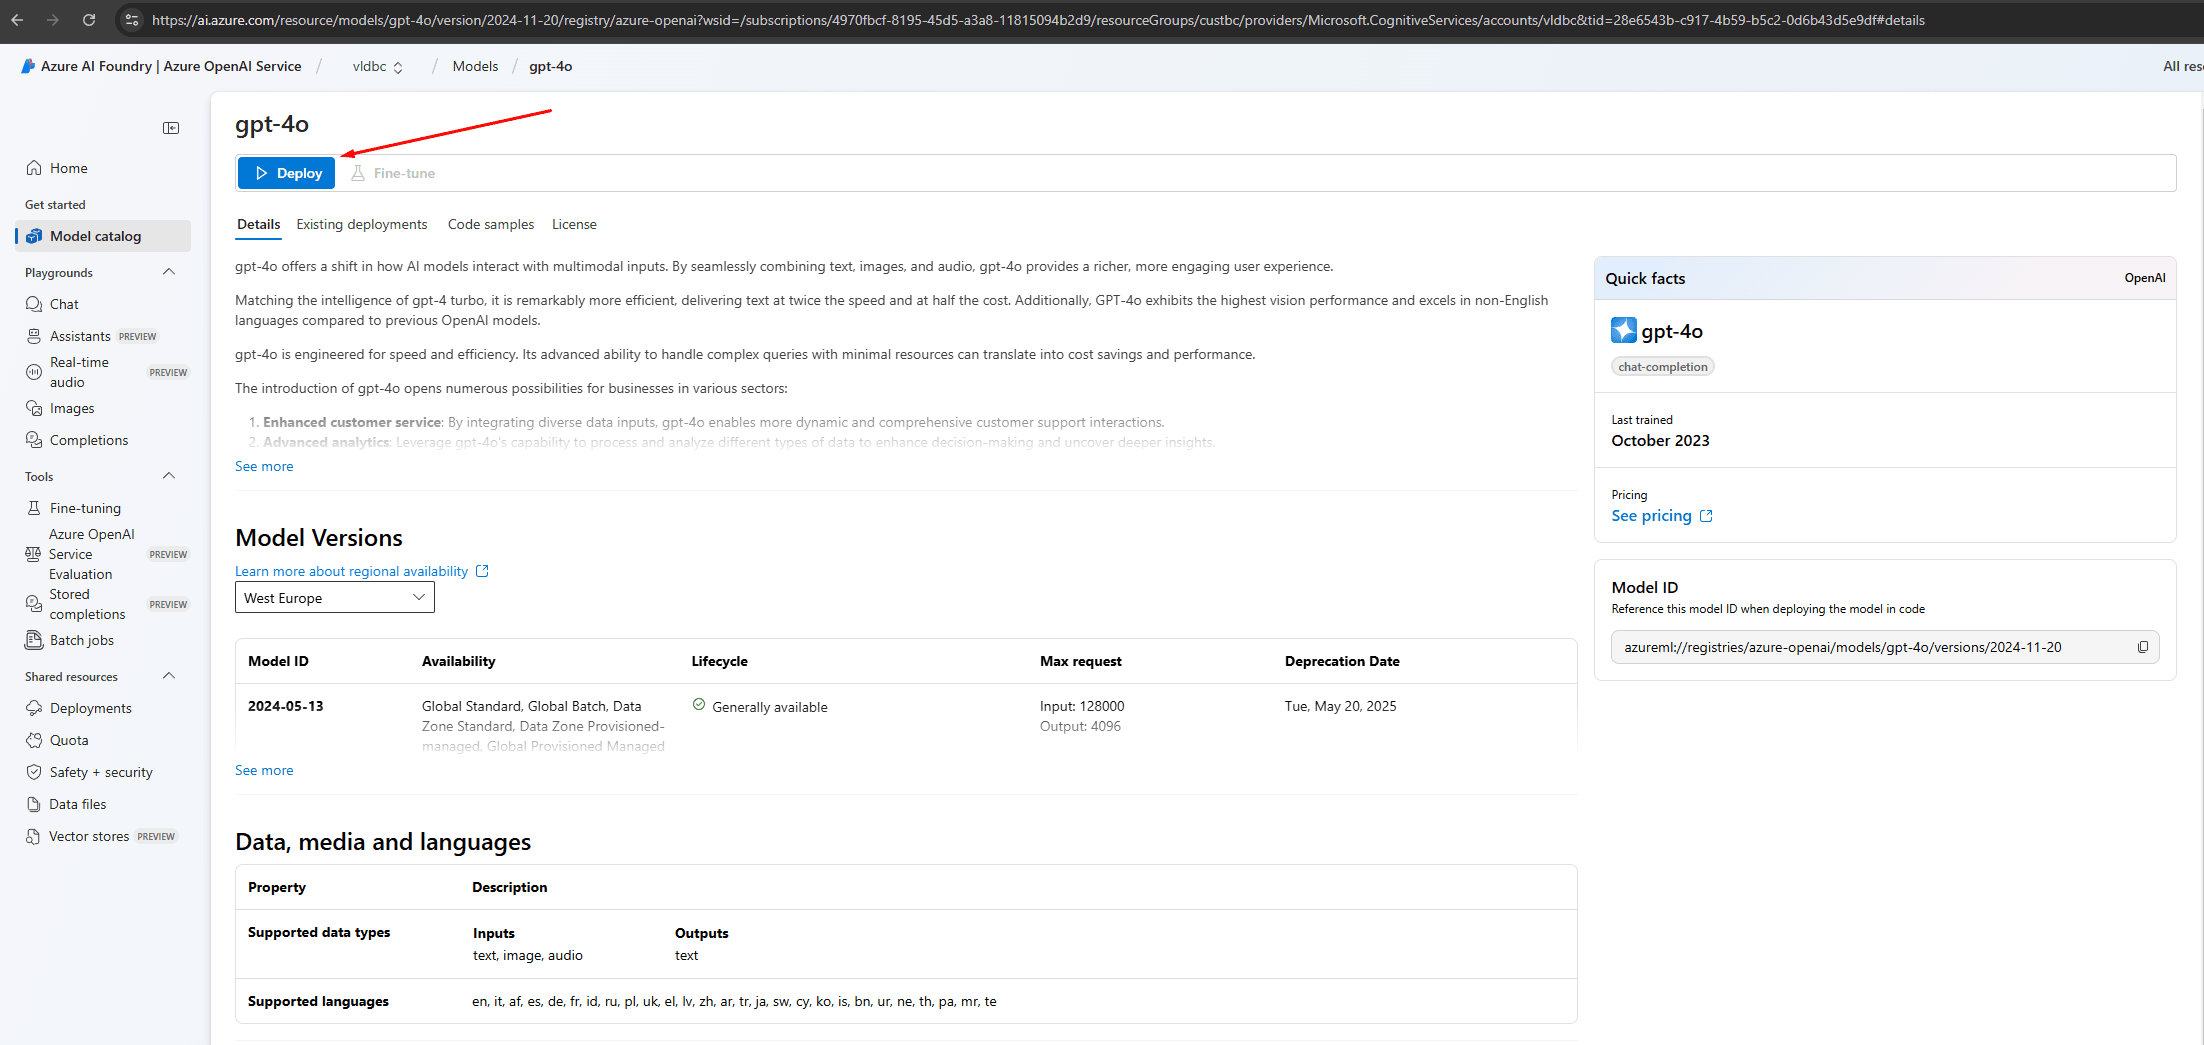Click the Model ID azureml path field
The width and height of the screenshot is (2204, 1045).
click(x=1885, y=647)
